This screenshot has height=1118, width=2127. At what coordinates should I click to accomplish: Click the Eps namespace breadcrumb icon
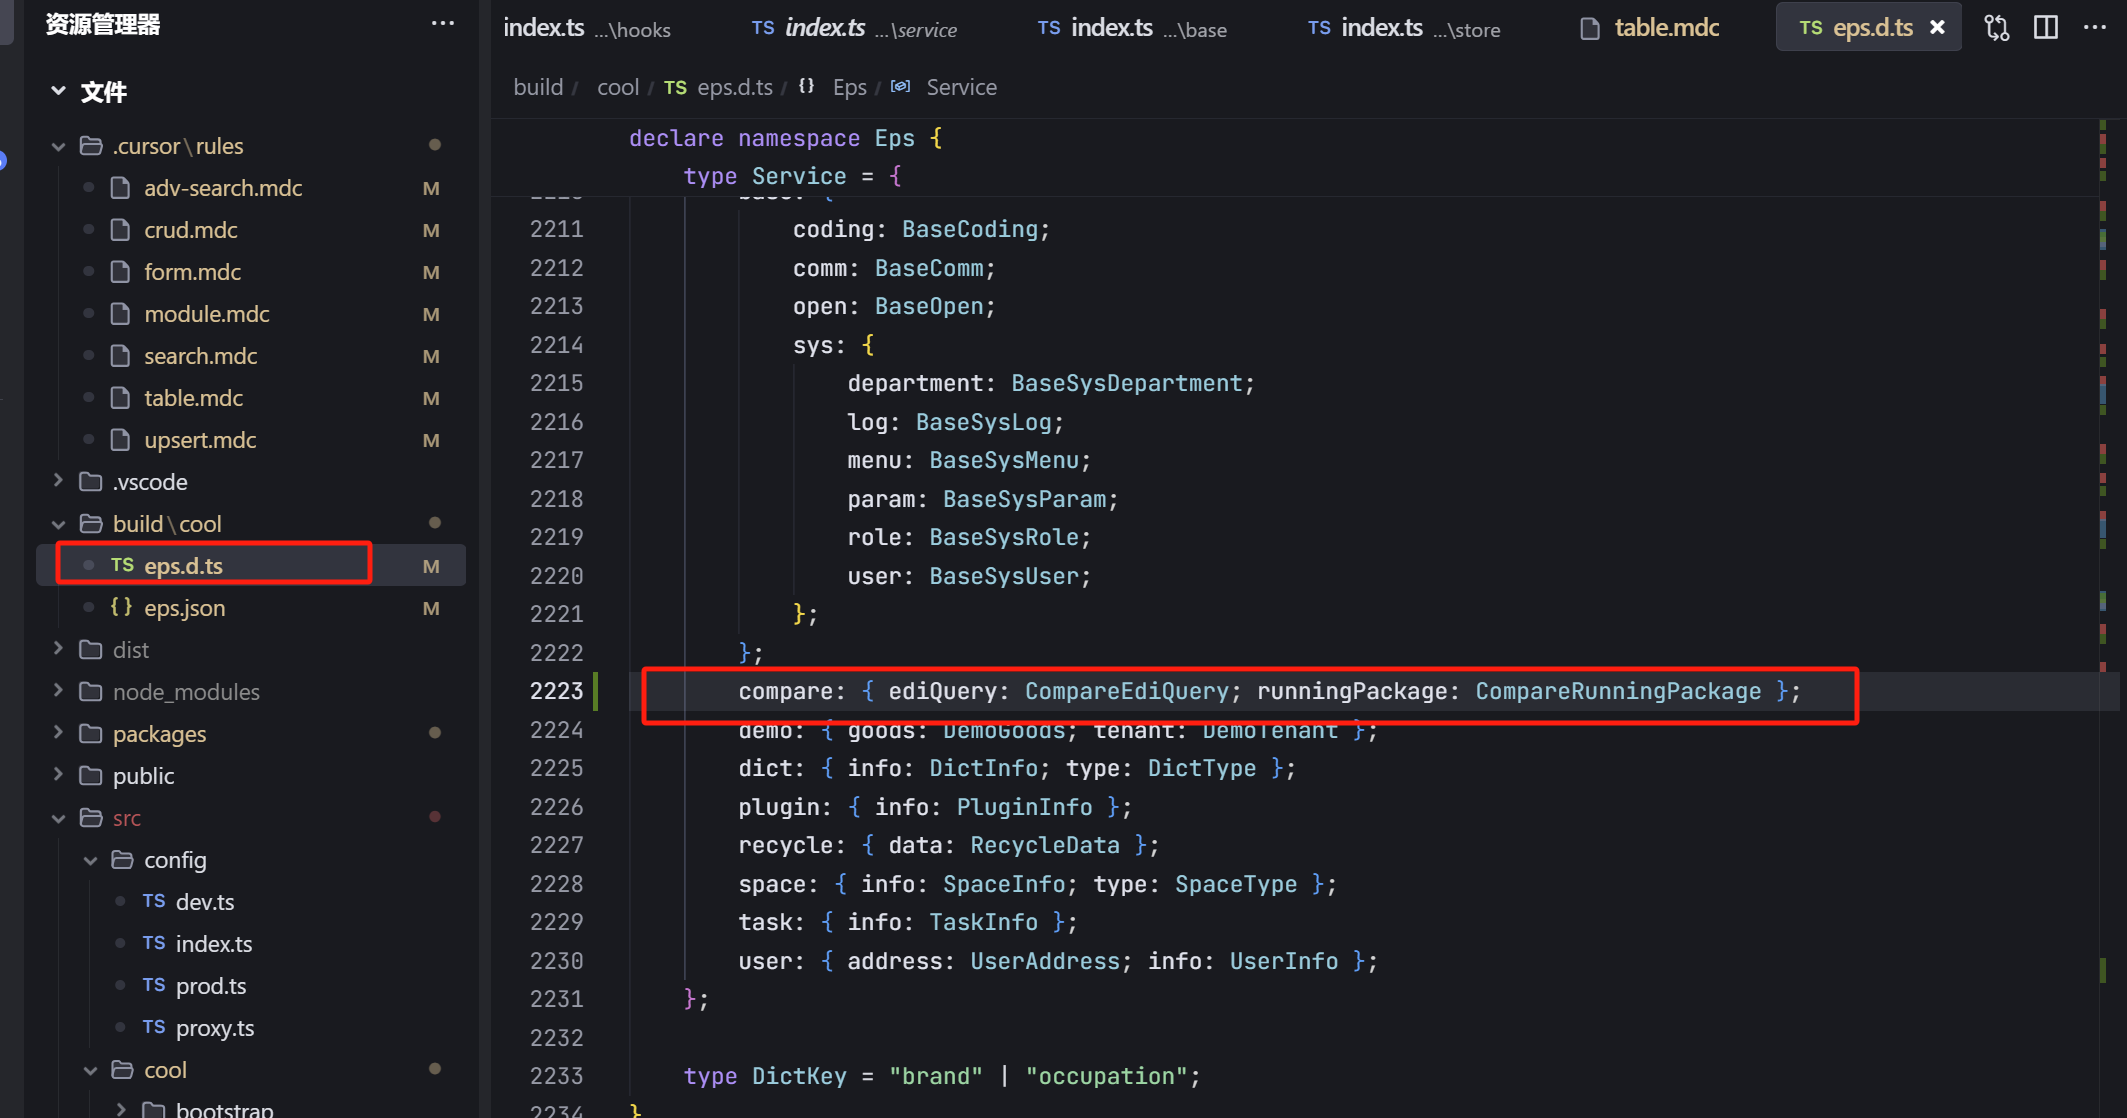807,87
